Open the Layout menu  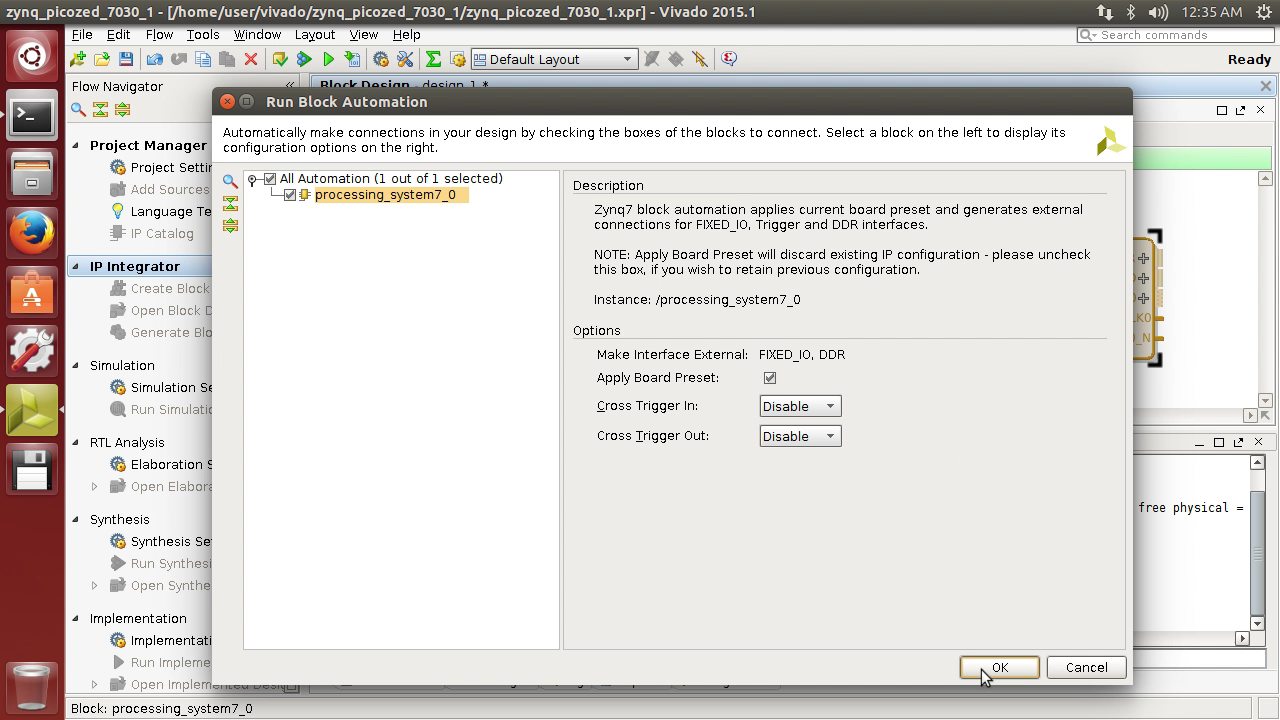coord(314,34)
